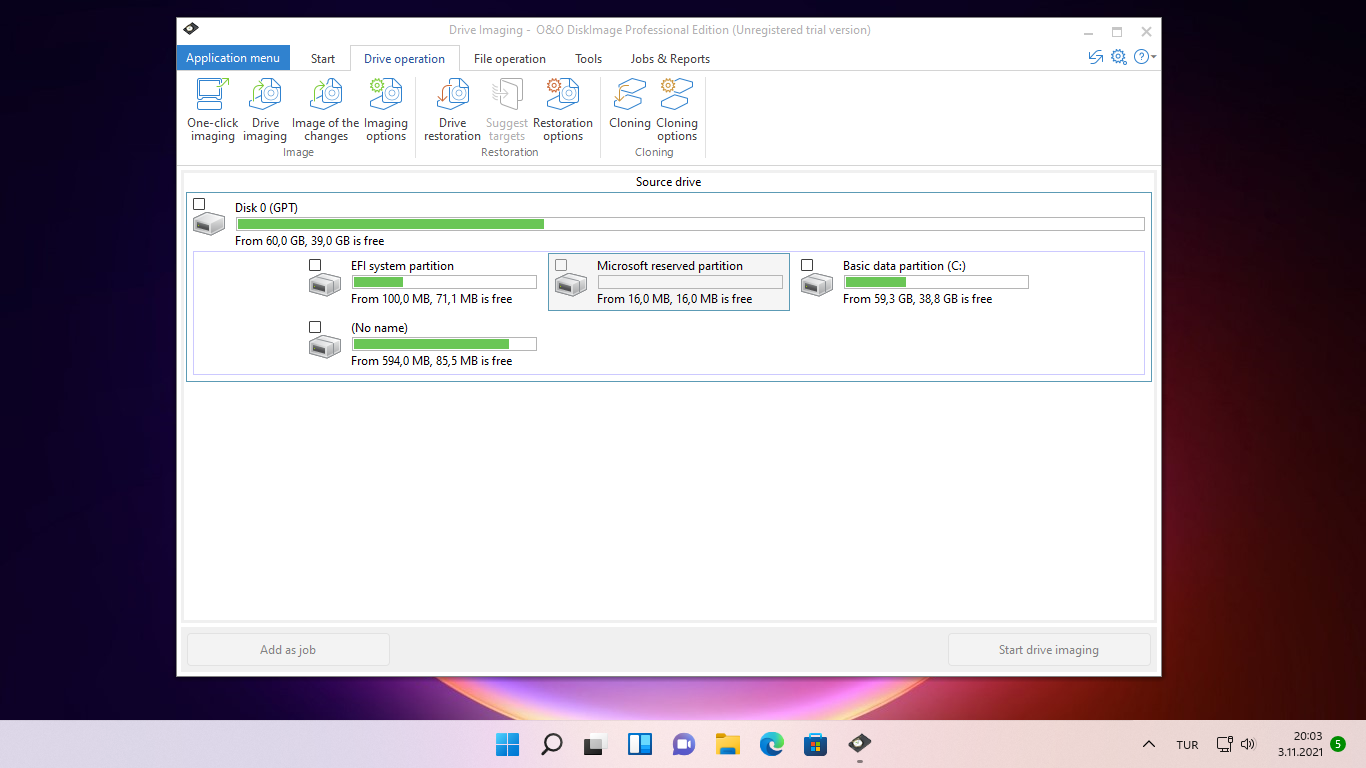The image size is (1366, 768).
Task: Check the Disk 0 (GPT) checkbox
Action: pos(199,204)
